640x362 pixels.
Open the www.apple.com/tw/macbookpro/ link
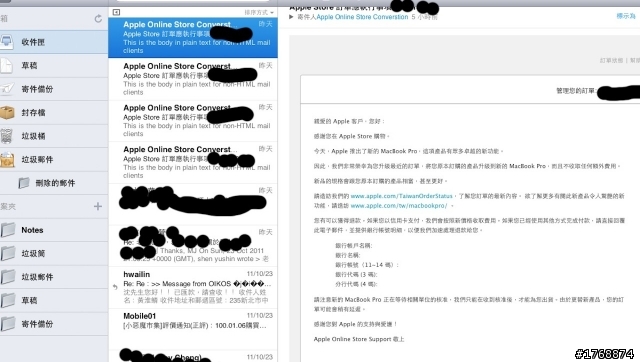(399, 206)
